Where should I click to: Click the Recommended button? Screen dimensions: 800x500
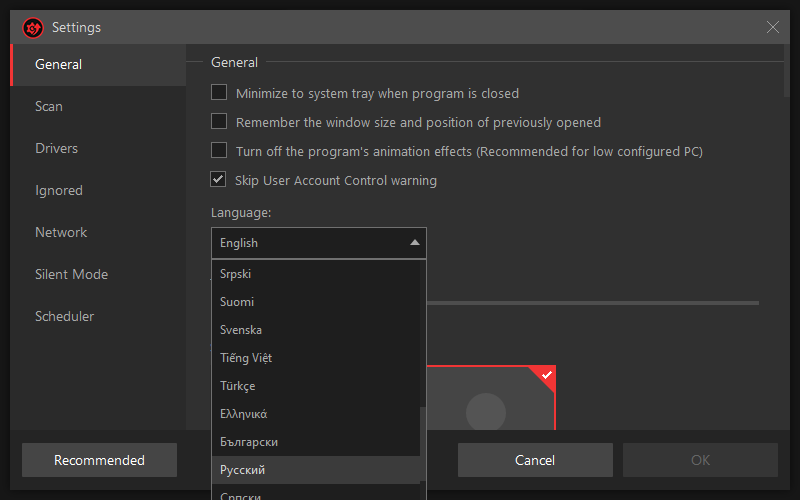[x=99, y=460]
